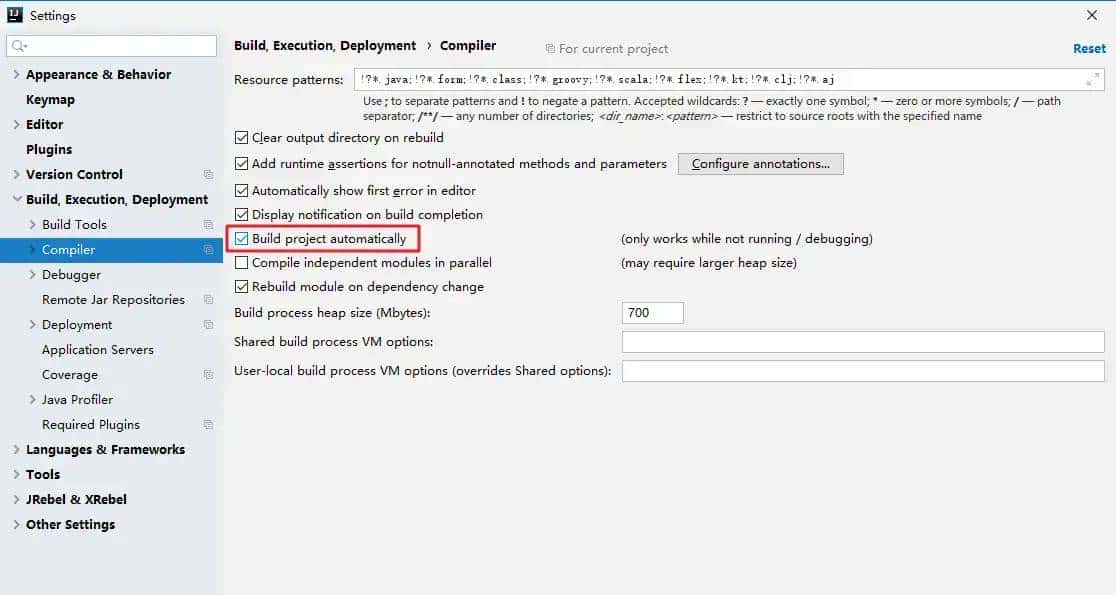This screenshot has width=1116, height=595.
Task: Click the note '(may require larger heap size)'
Action: coord(708,263)
